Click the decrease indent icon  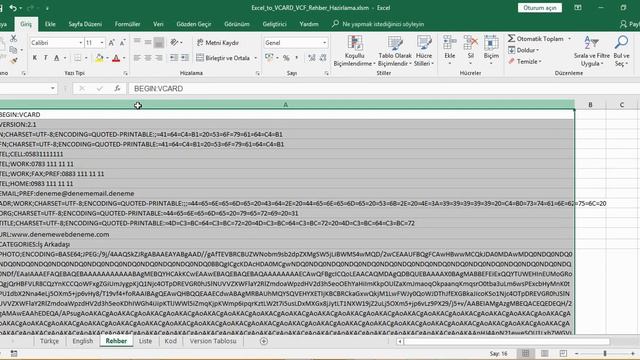point(174,58)
